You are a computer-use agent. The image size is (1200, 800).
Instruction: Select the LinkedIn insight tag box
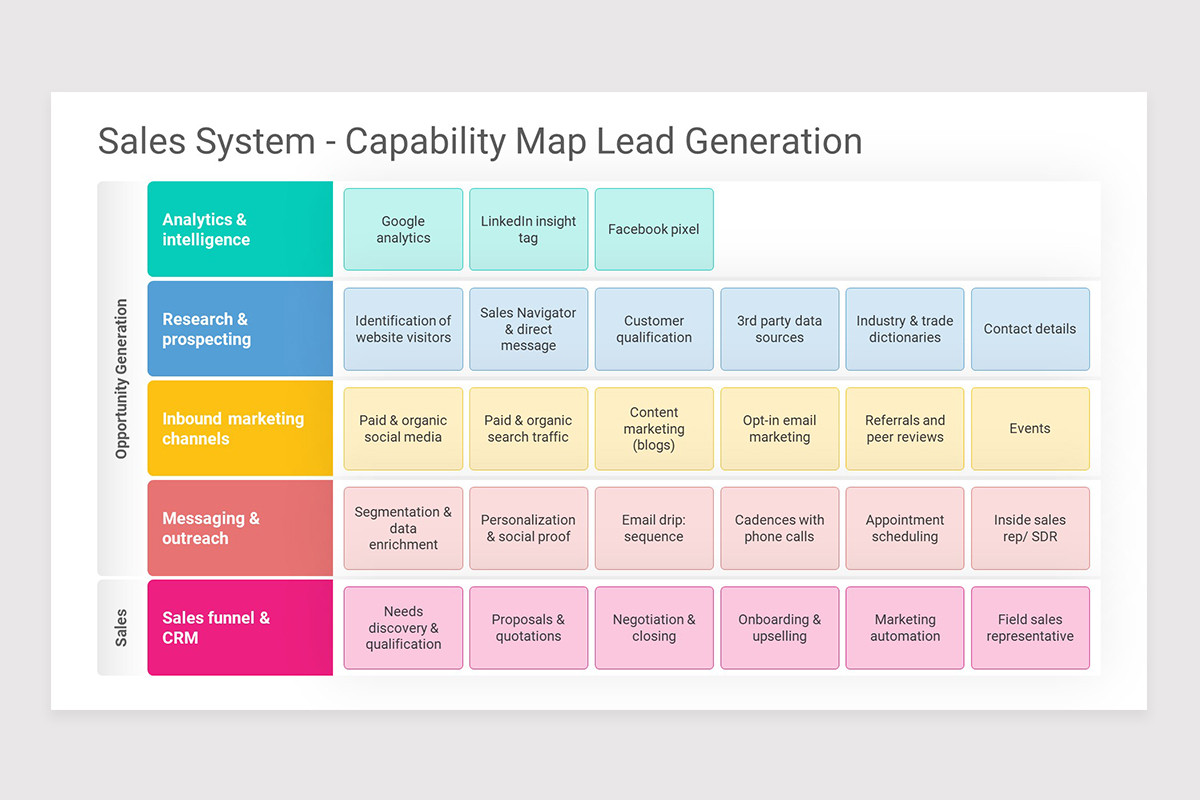528,229
